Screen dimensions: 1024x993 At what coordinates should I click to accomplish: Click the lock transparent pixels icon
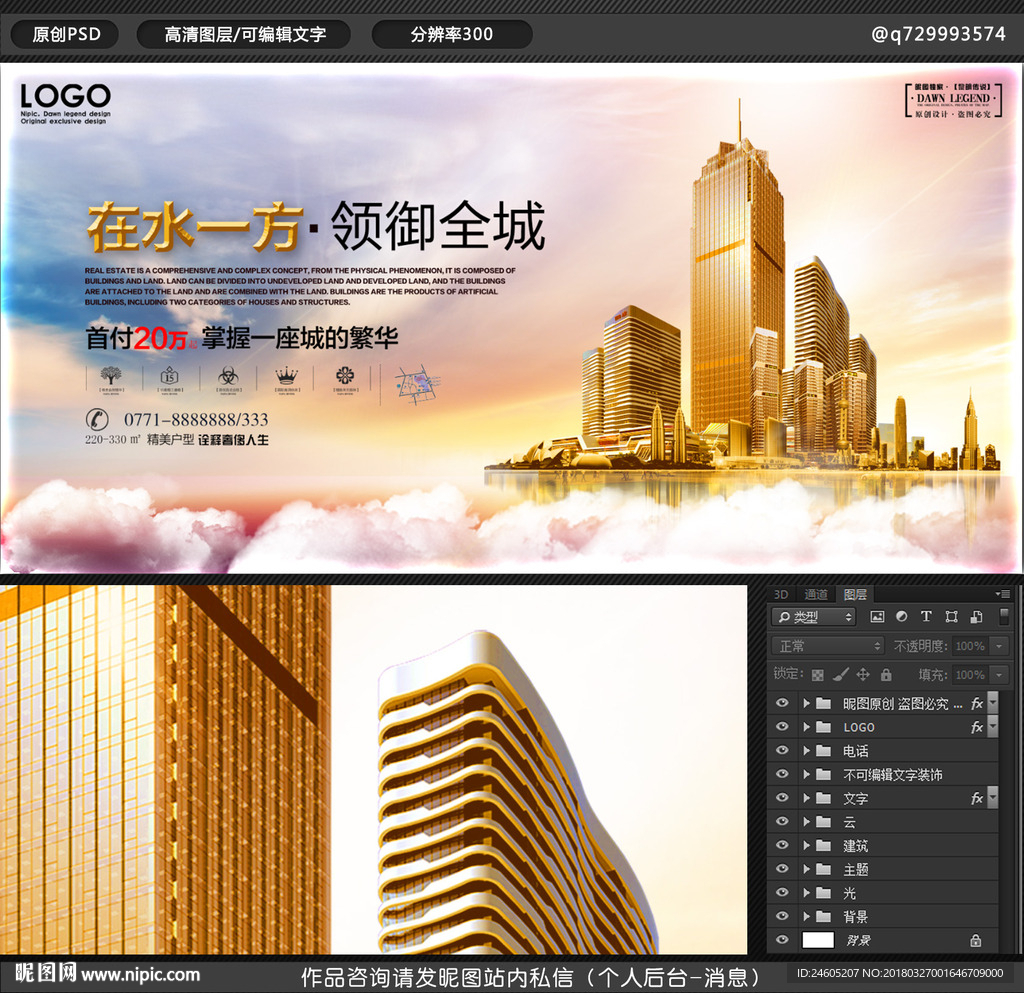pyautogui.click(x=818, y=674)
